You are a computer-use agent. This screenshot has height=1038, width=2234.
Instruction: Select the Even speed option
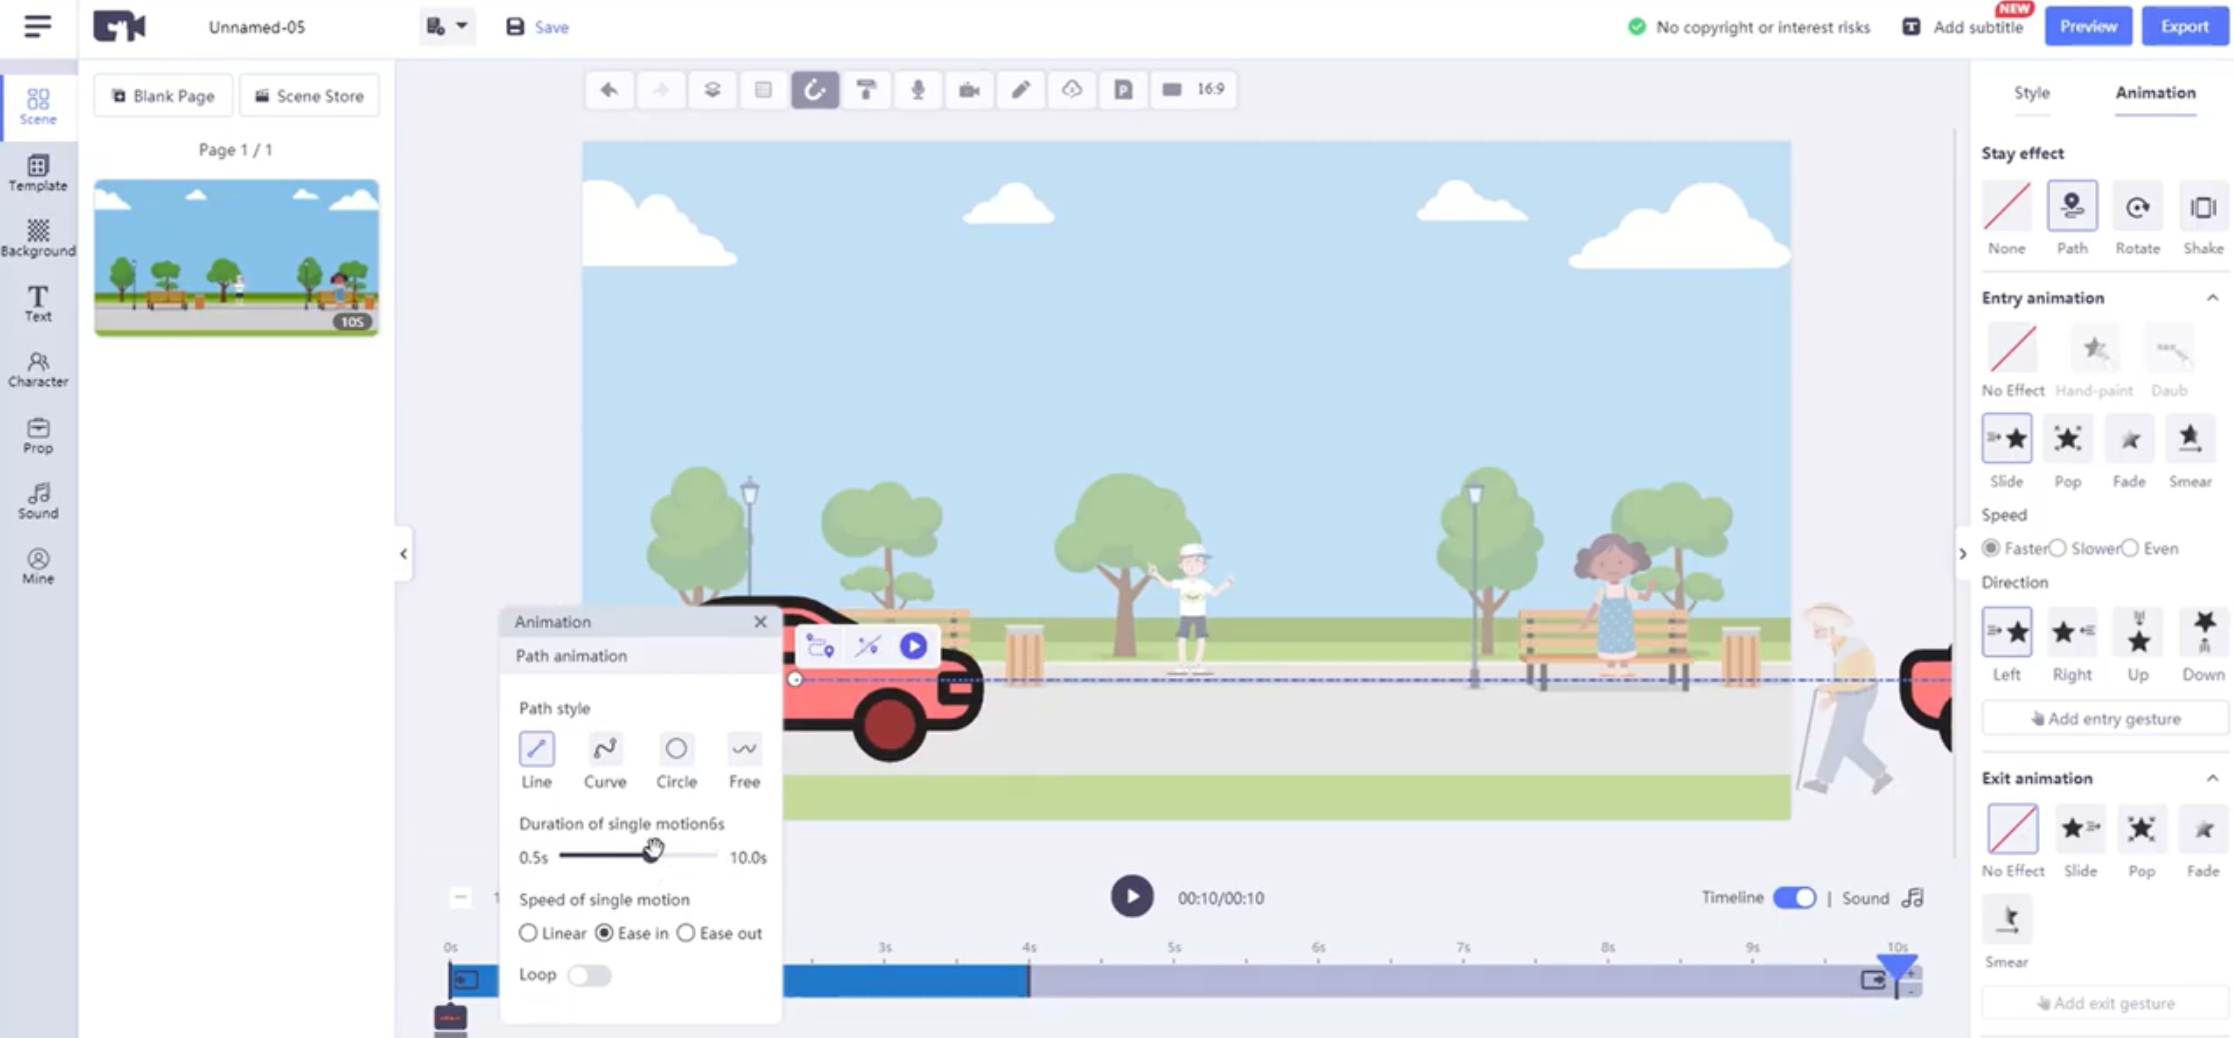coord(2130,548)
